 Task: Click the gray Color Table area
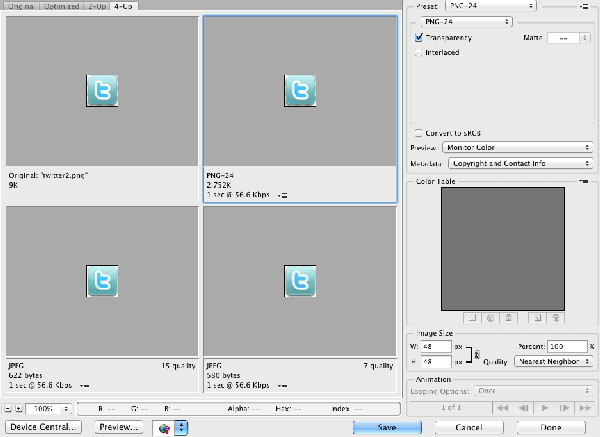click(503, 249)
